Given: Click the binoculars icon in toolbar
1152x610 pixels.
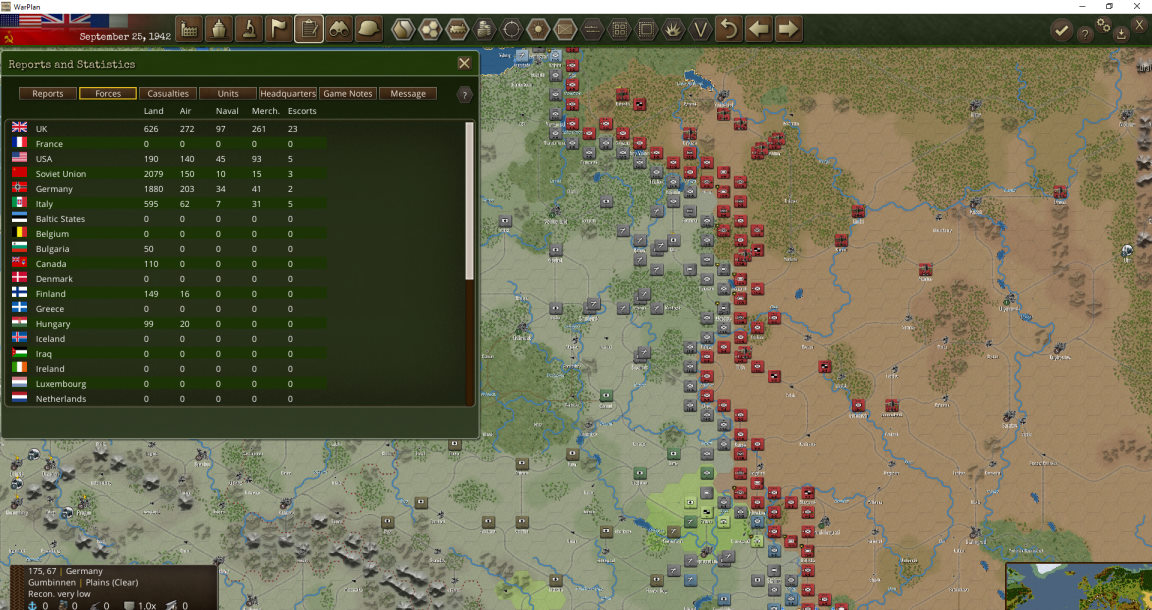Looking at the screenshot, I should [x=339, y=29].
